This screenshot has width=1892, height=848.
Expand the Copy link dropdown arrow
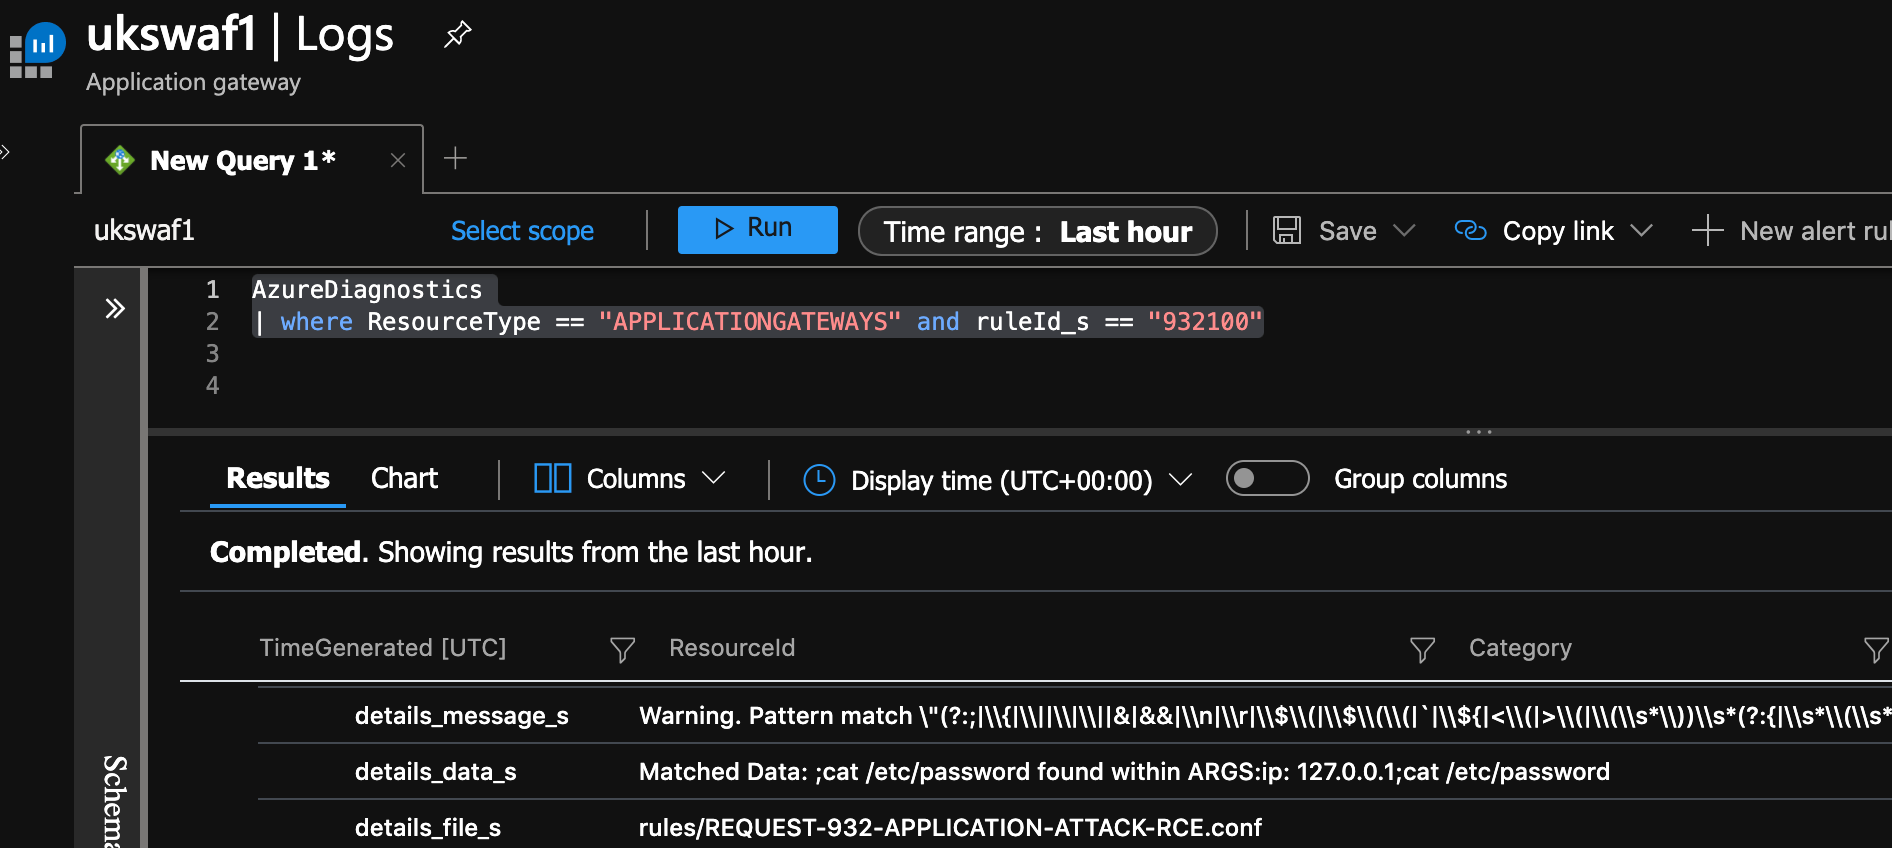[1641, 231]
